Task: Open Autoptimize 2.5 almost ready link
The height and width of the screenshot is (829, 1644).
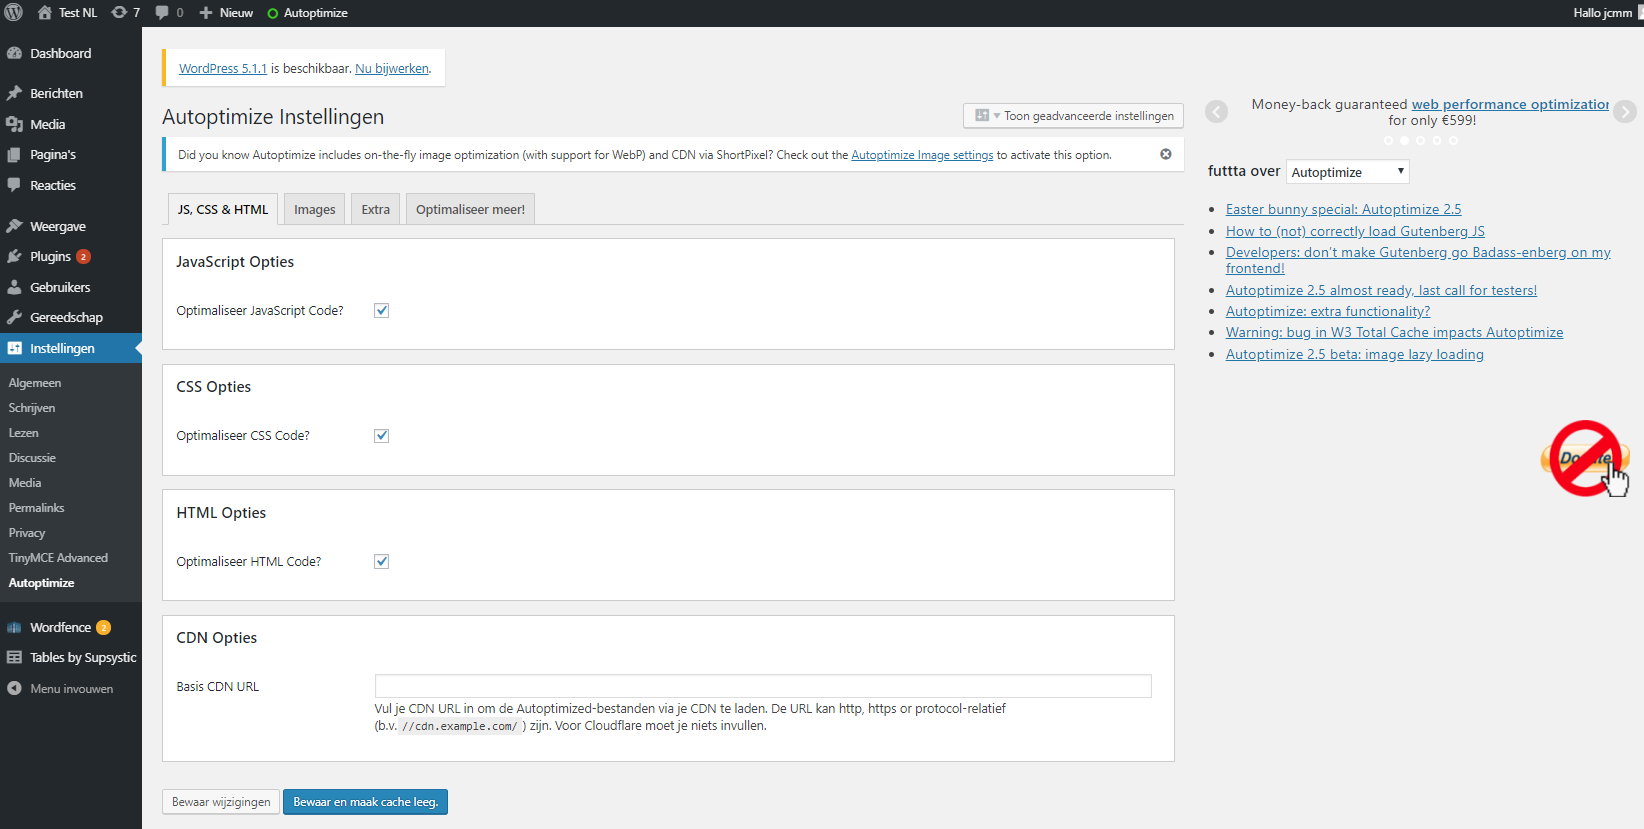Action: (1381, 290)
